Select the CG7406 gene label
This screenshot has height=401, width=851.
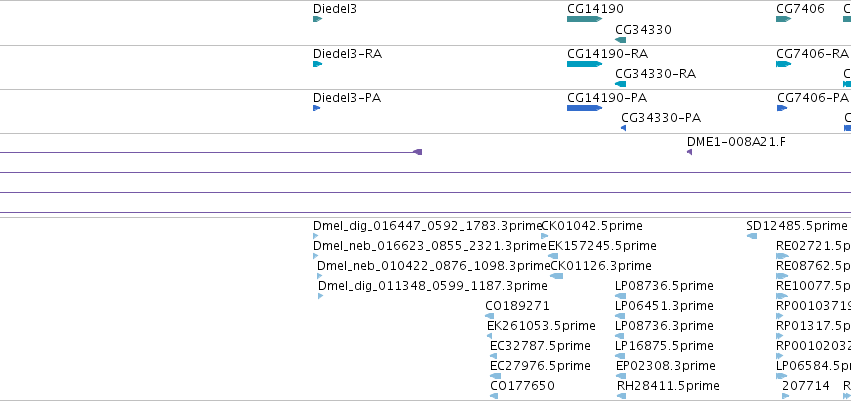click(800, 9)
